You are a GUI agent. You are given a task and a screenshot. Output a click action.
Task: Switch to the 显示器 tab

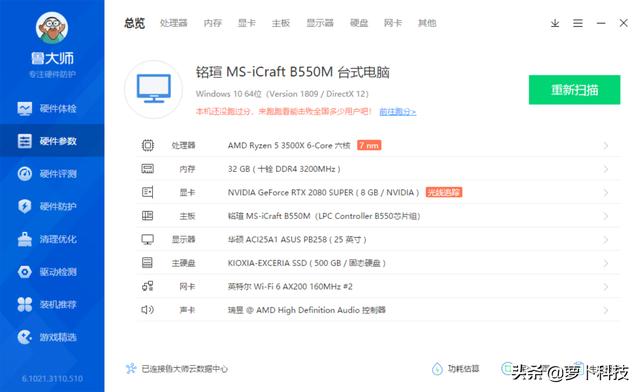pyautogui.click(x=320, y=23)
